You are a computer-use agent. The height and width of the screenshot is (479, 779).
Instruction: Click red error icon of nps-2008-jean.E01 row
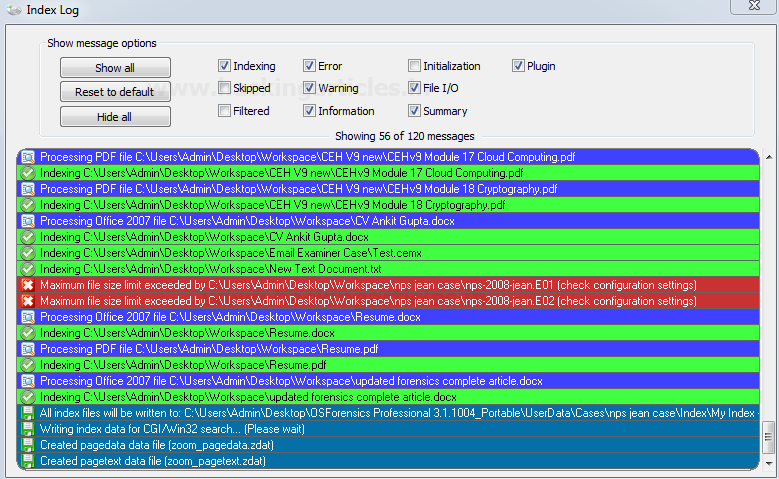click(28, 285)
